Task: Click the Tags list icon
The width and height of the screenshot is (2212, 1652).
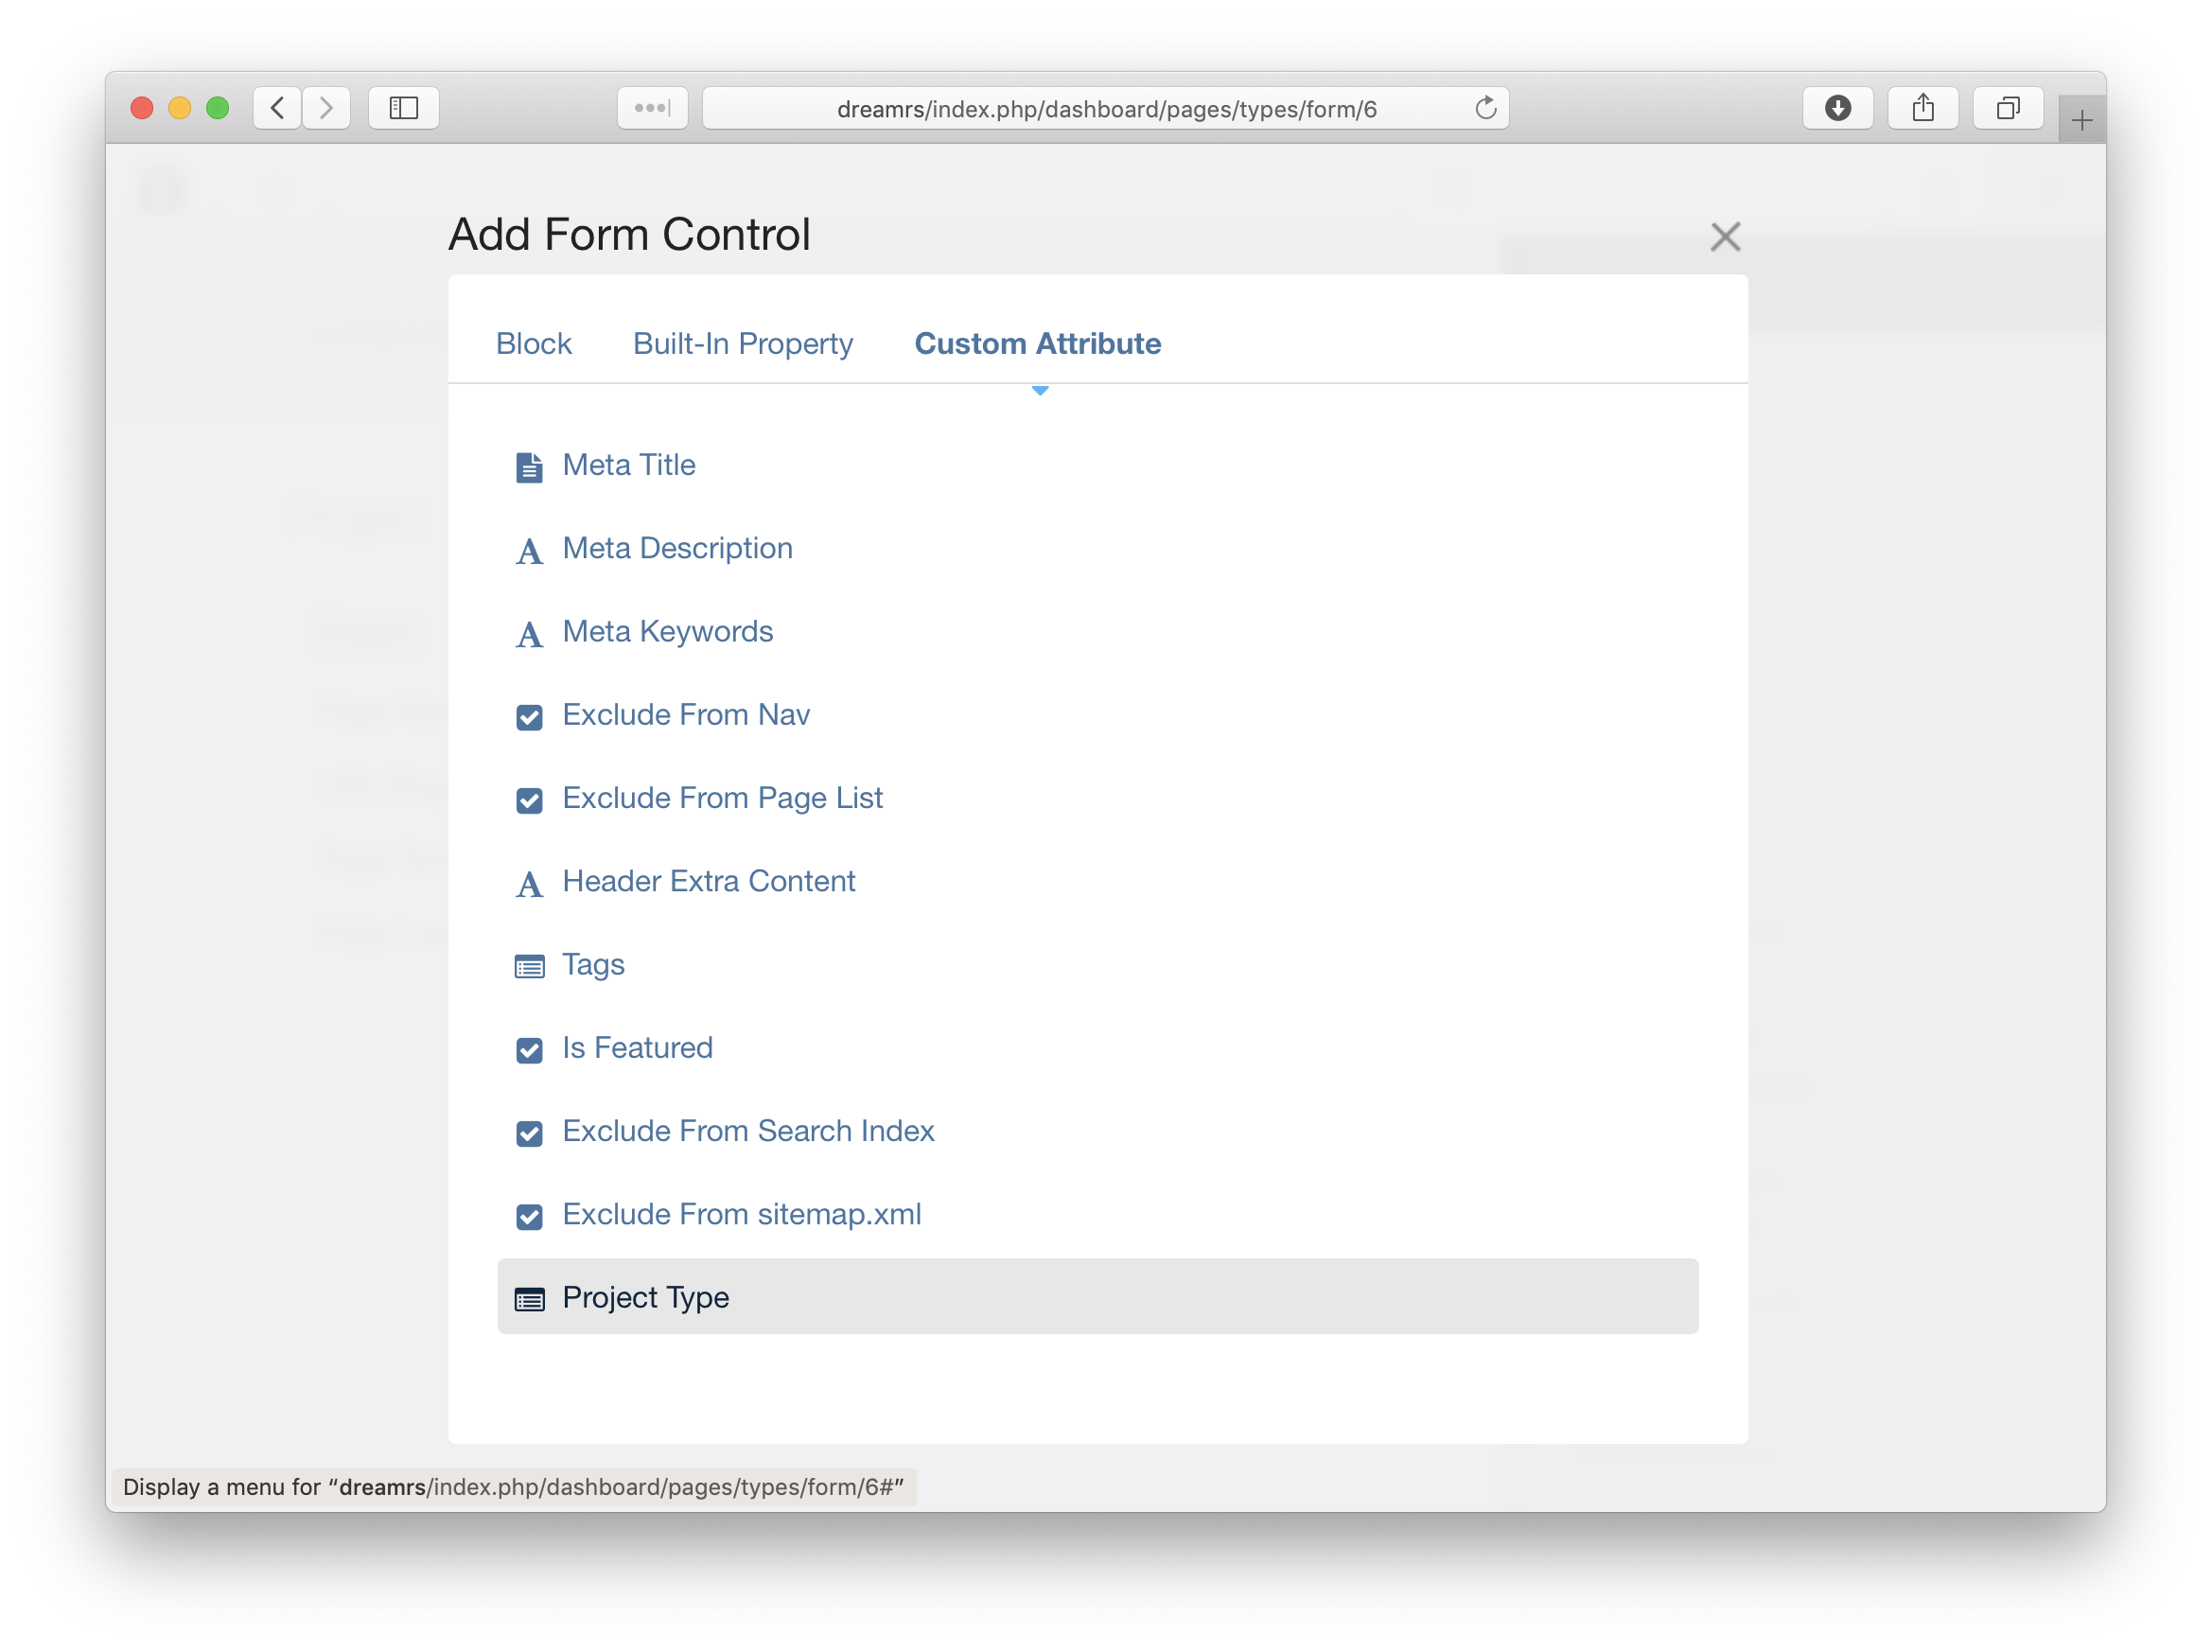Action: tap(529, 966)
